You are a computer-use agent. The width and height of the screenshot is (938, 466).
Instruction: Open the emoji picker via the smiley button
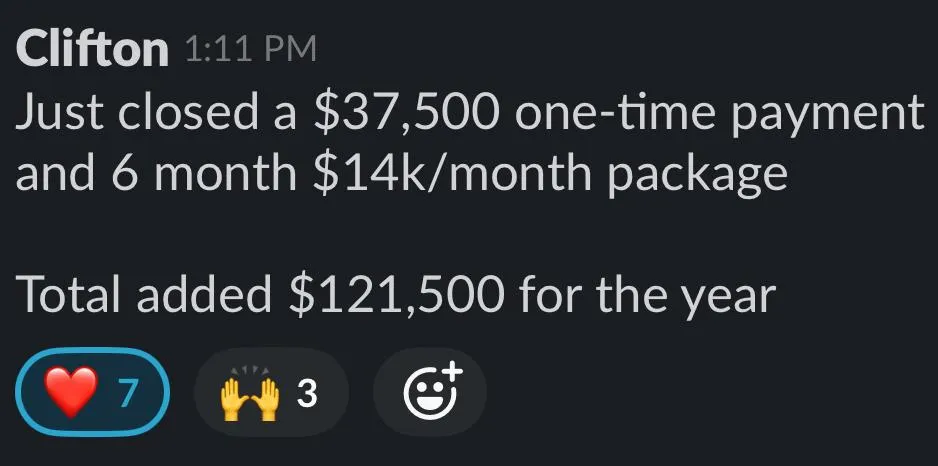pyautogui.click(x=430, y=392)
